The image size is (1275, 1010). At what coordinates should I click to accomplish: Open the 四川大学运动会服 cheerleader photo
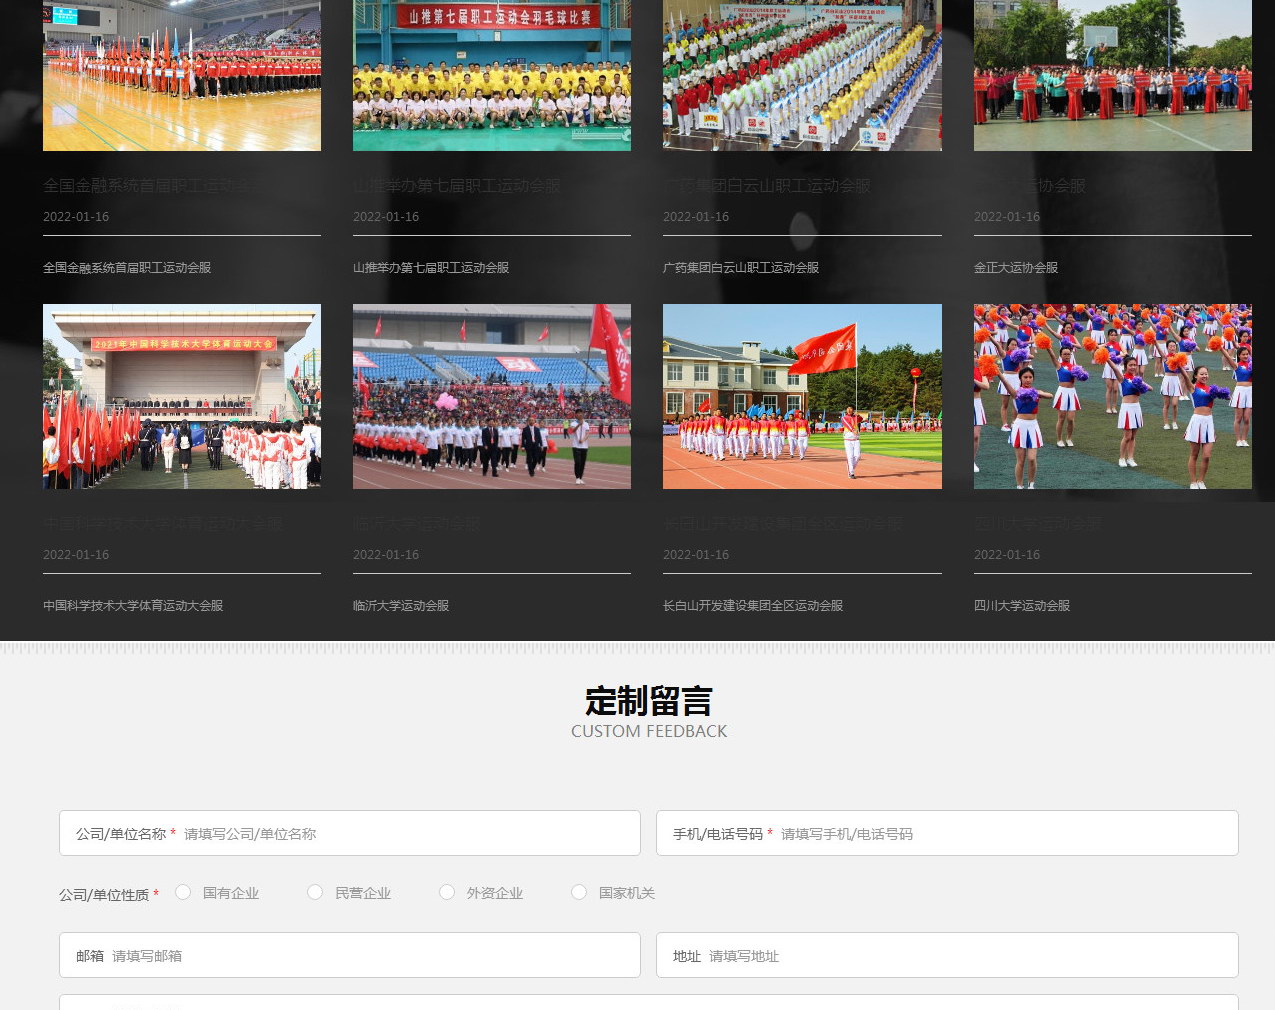pos(1113,396)
